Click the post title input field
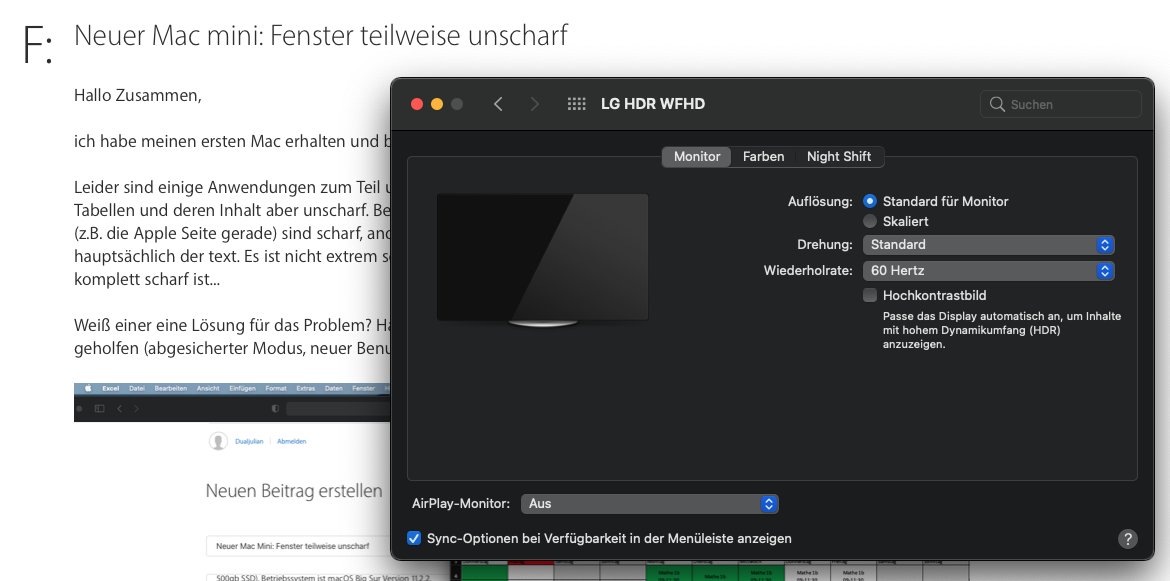The image size is (1170, 581). click(x=298, y=546)
